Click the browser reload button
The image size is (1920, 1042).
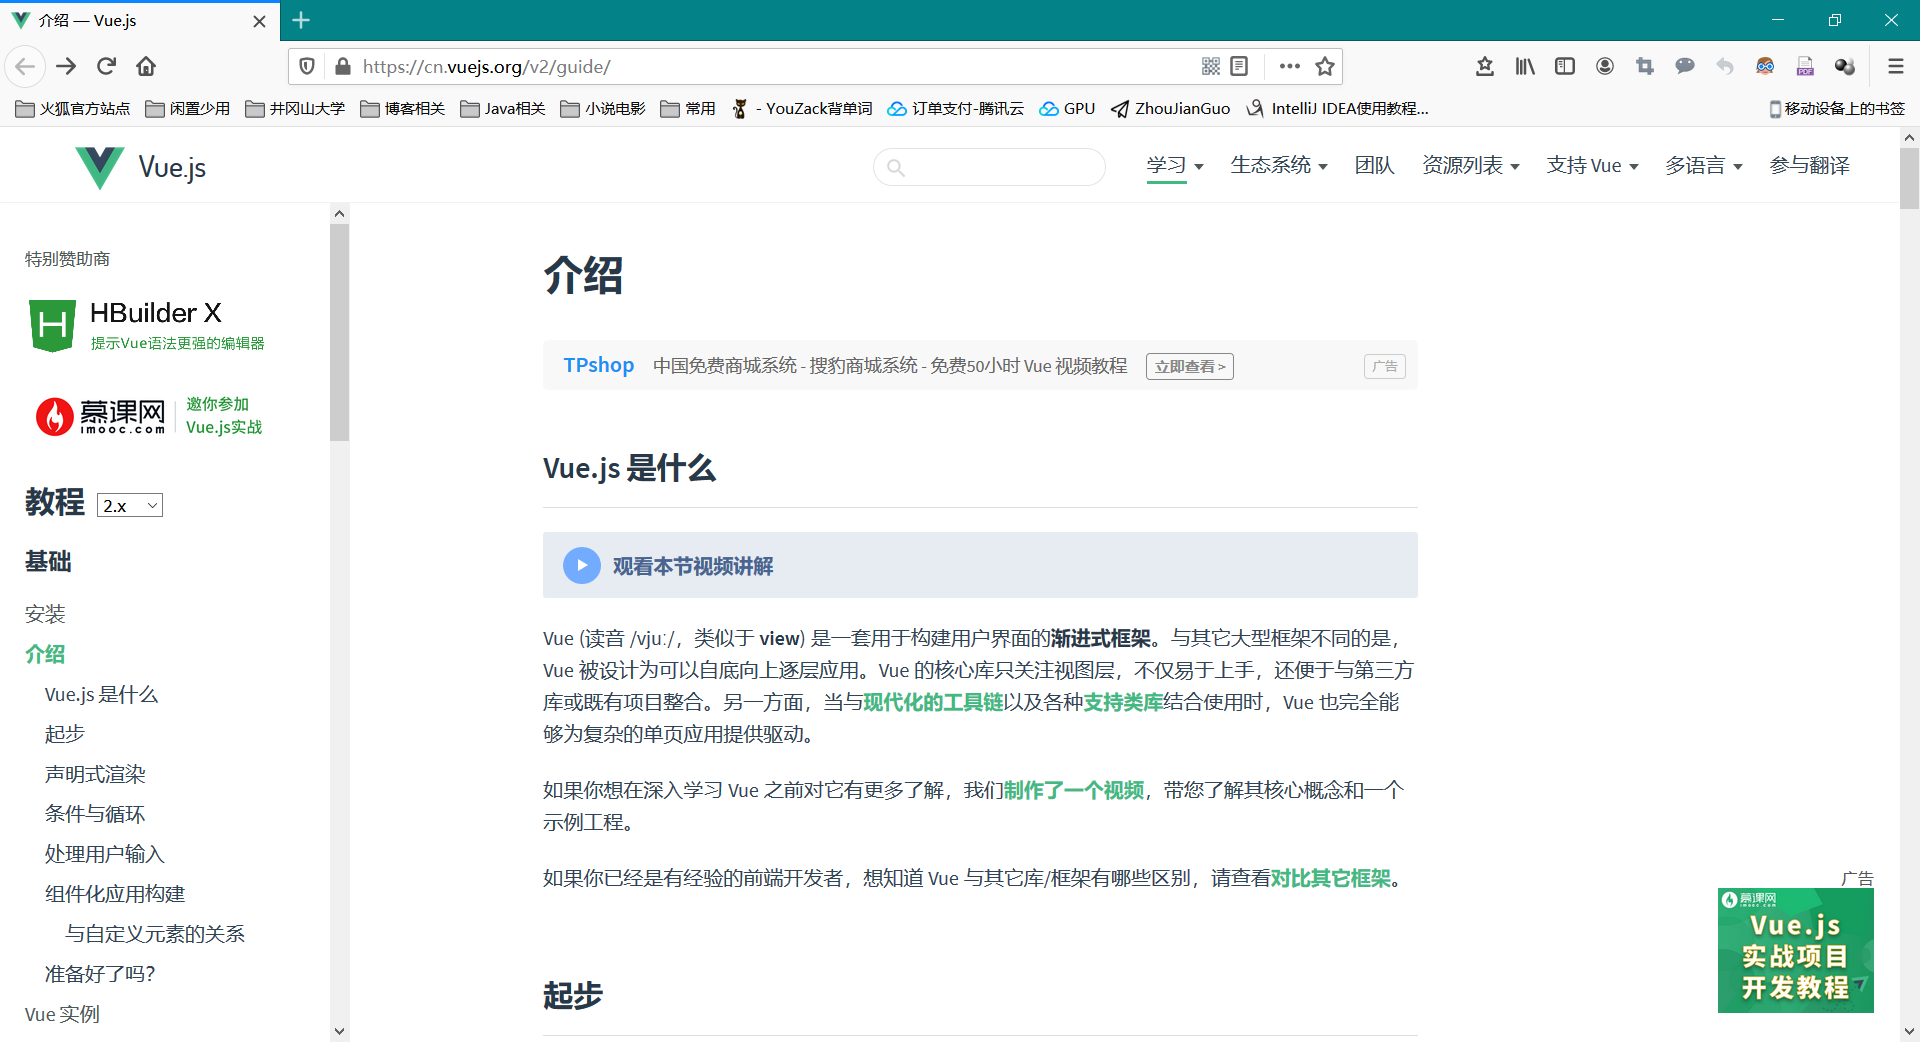point(106,66)
